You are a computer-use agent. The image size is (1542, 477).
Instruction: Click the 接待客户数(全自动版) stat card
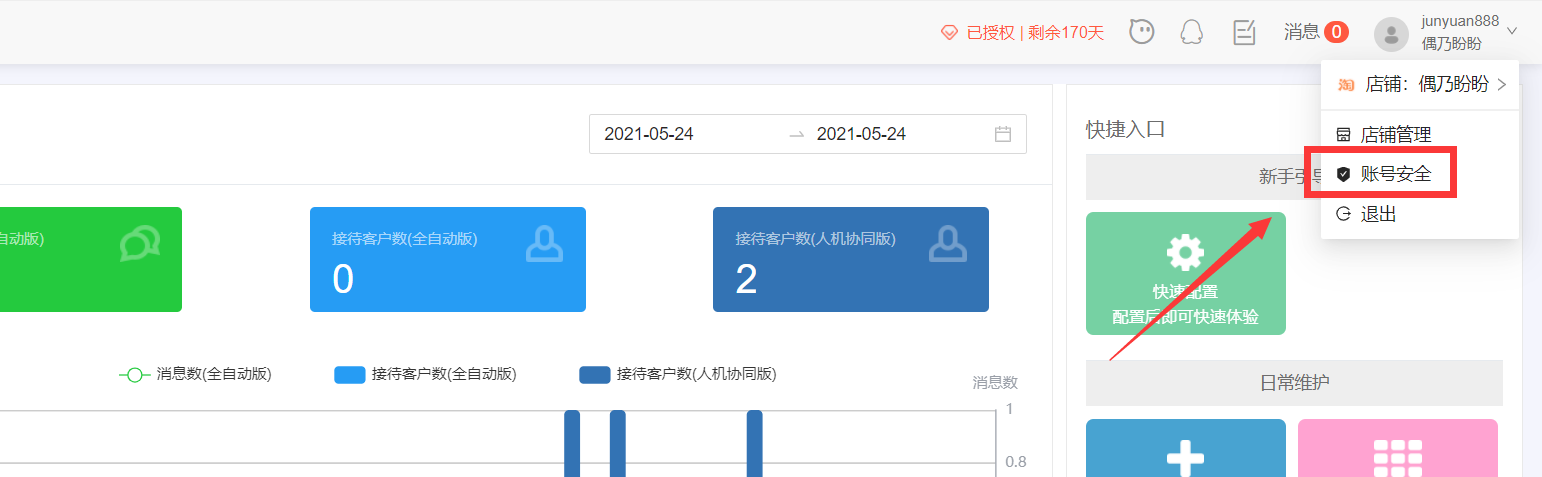(x=448, y=259)
